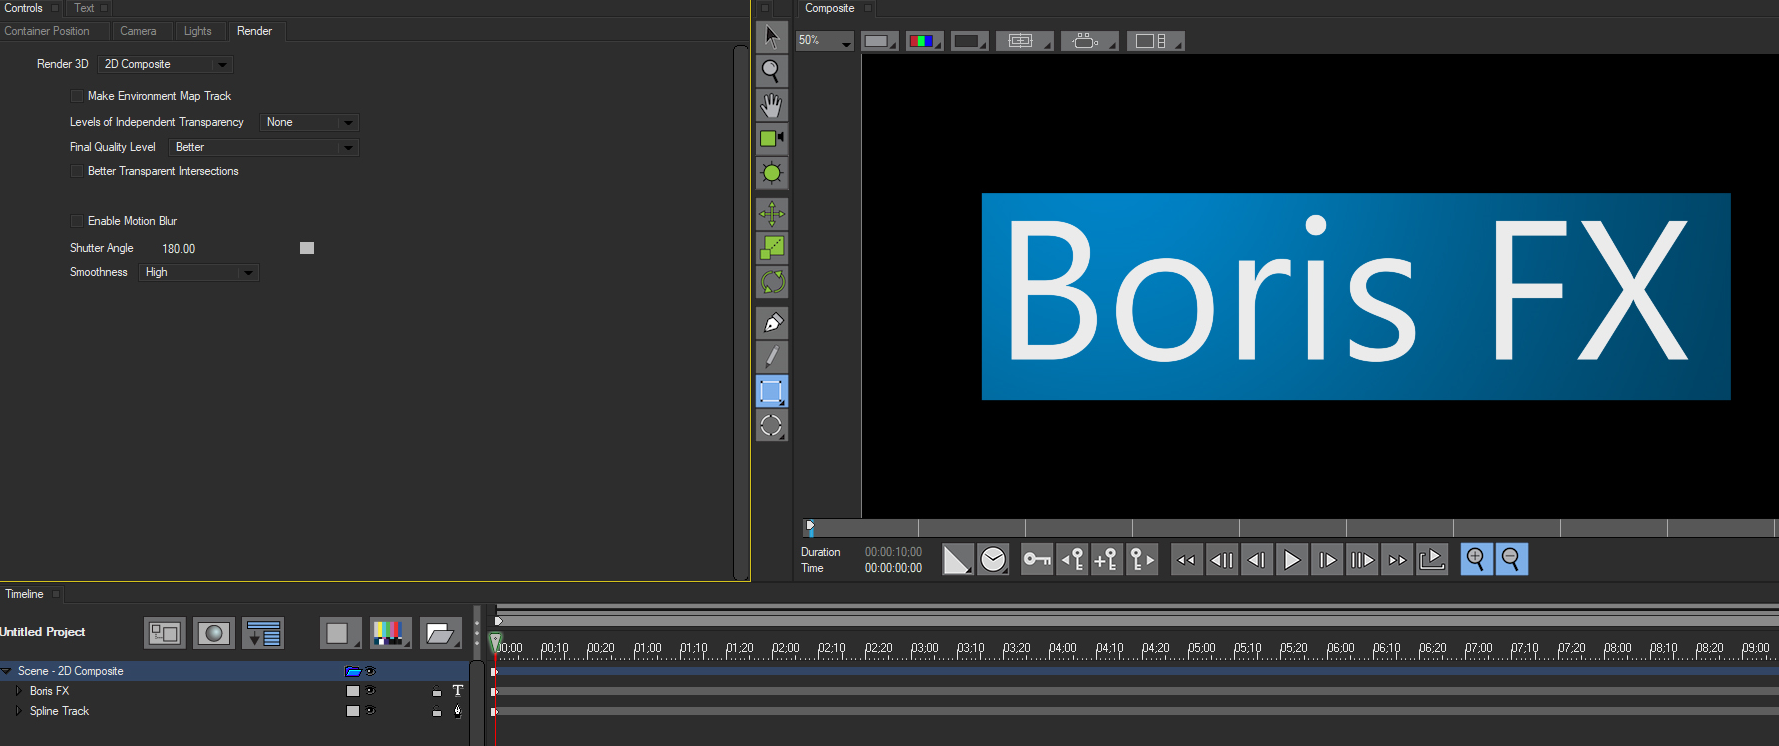The width and height of the screenshot is (1779, 746).
Task: Expand the Spline Track row
Action: [18, 711]
